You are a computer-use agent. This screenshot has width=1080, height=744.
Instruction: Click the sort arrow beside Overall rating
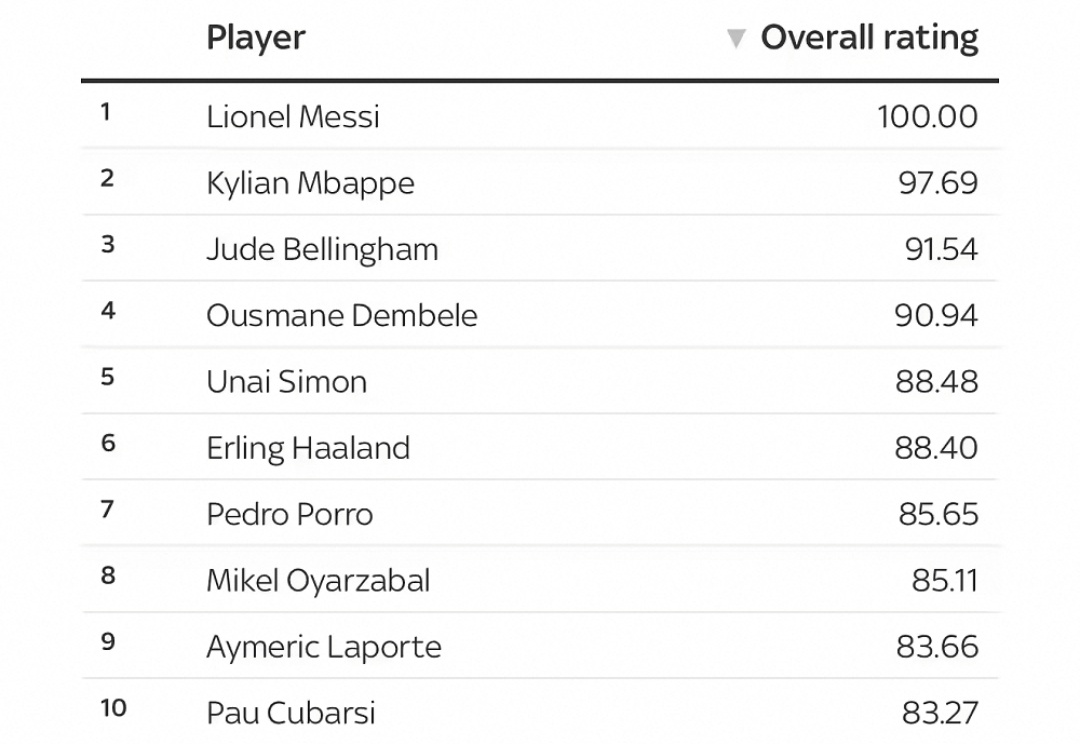click(736, 38)
